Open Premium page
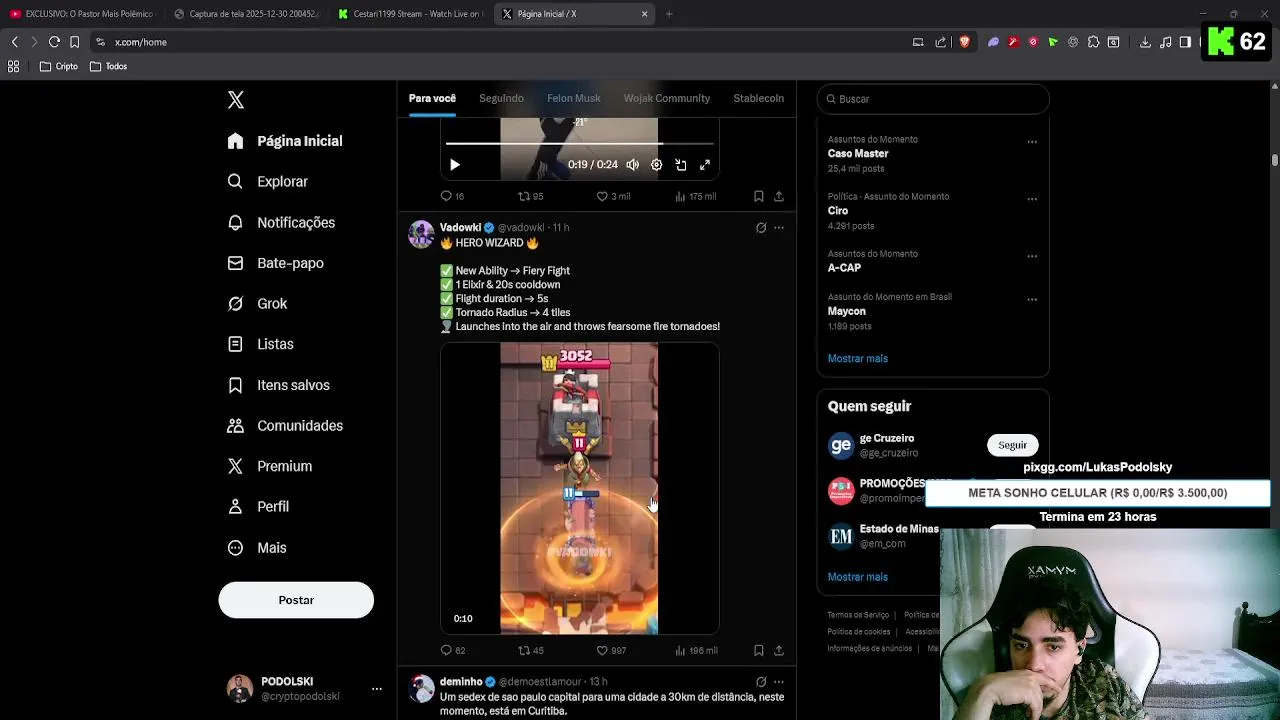This screenshot has height=720, width=1280. pos(269,466)
